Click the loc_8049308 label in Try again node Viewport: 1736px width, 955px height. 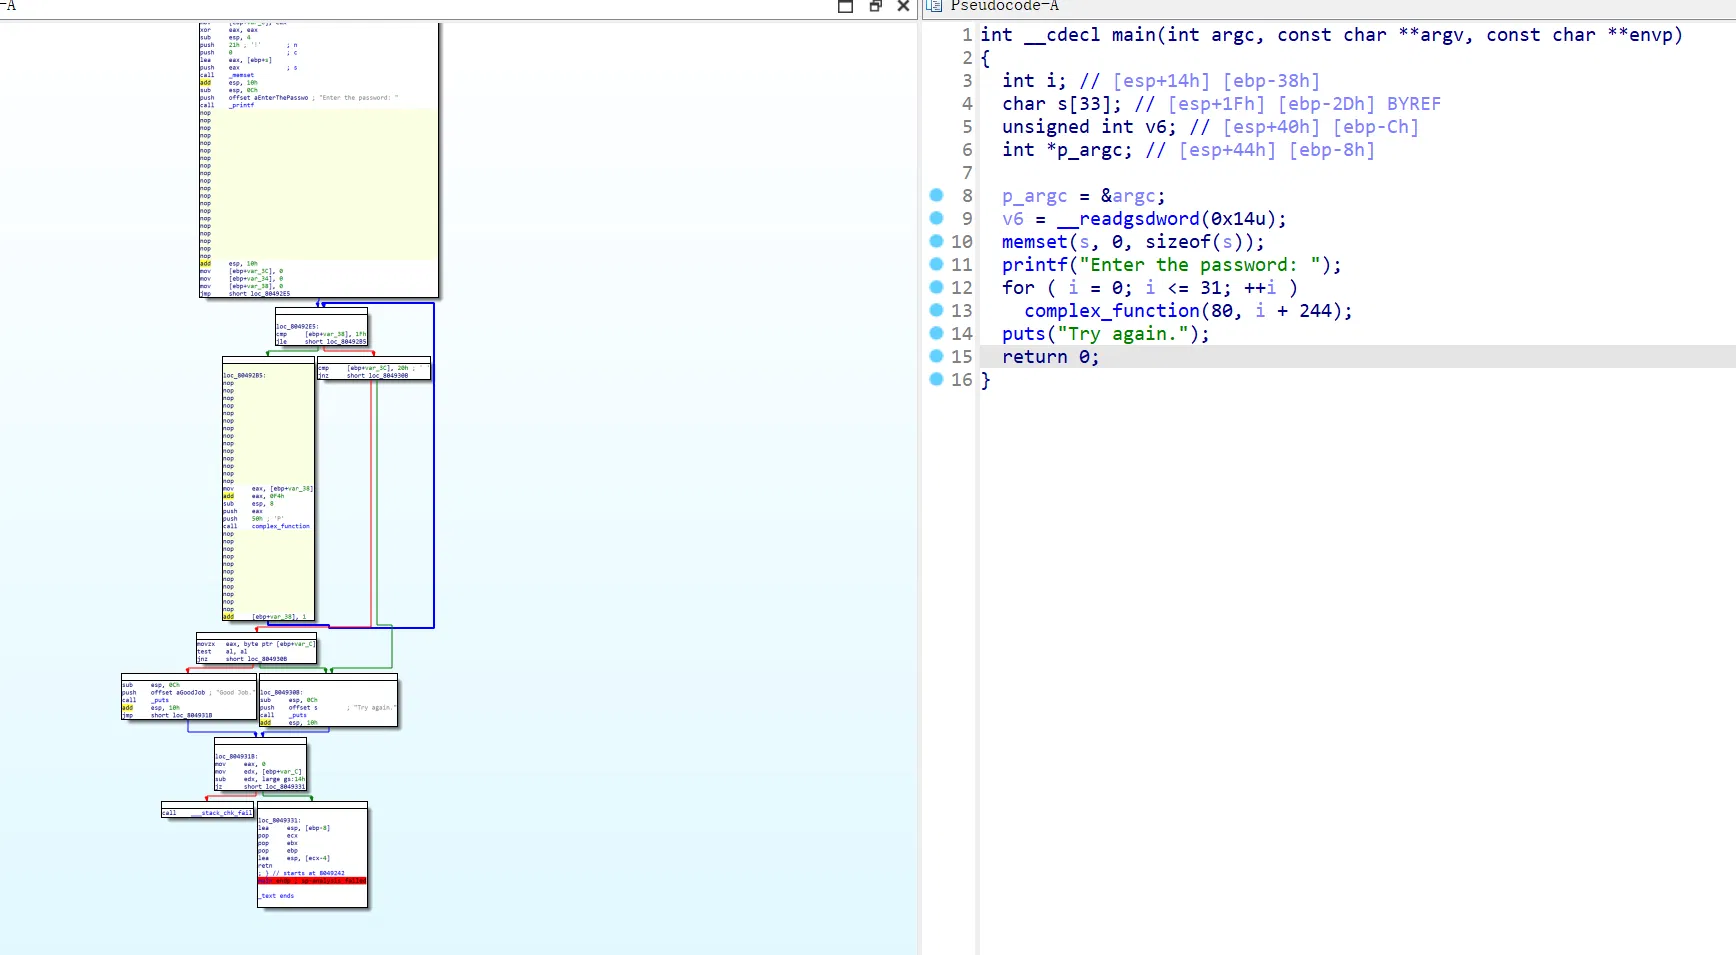pos(281,692)
